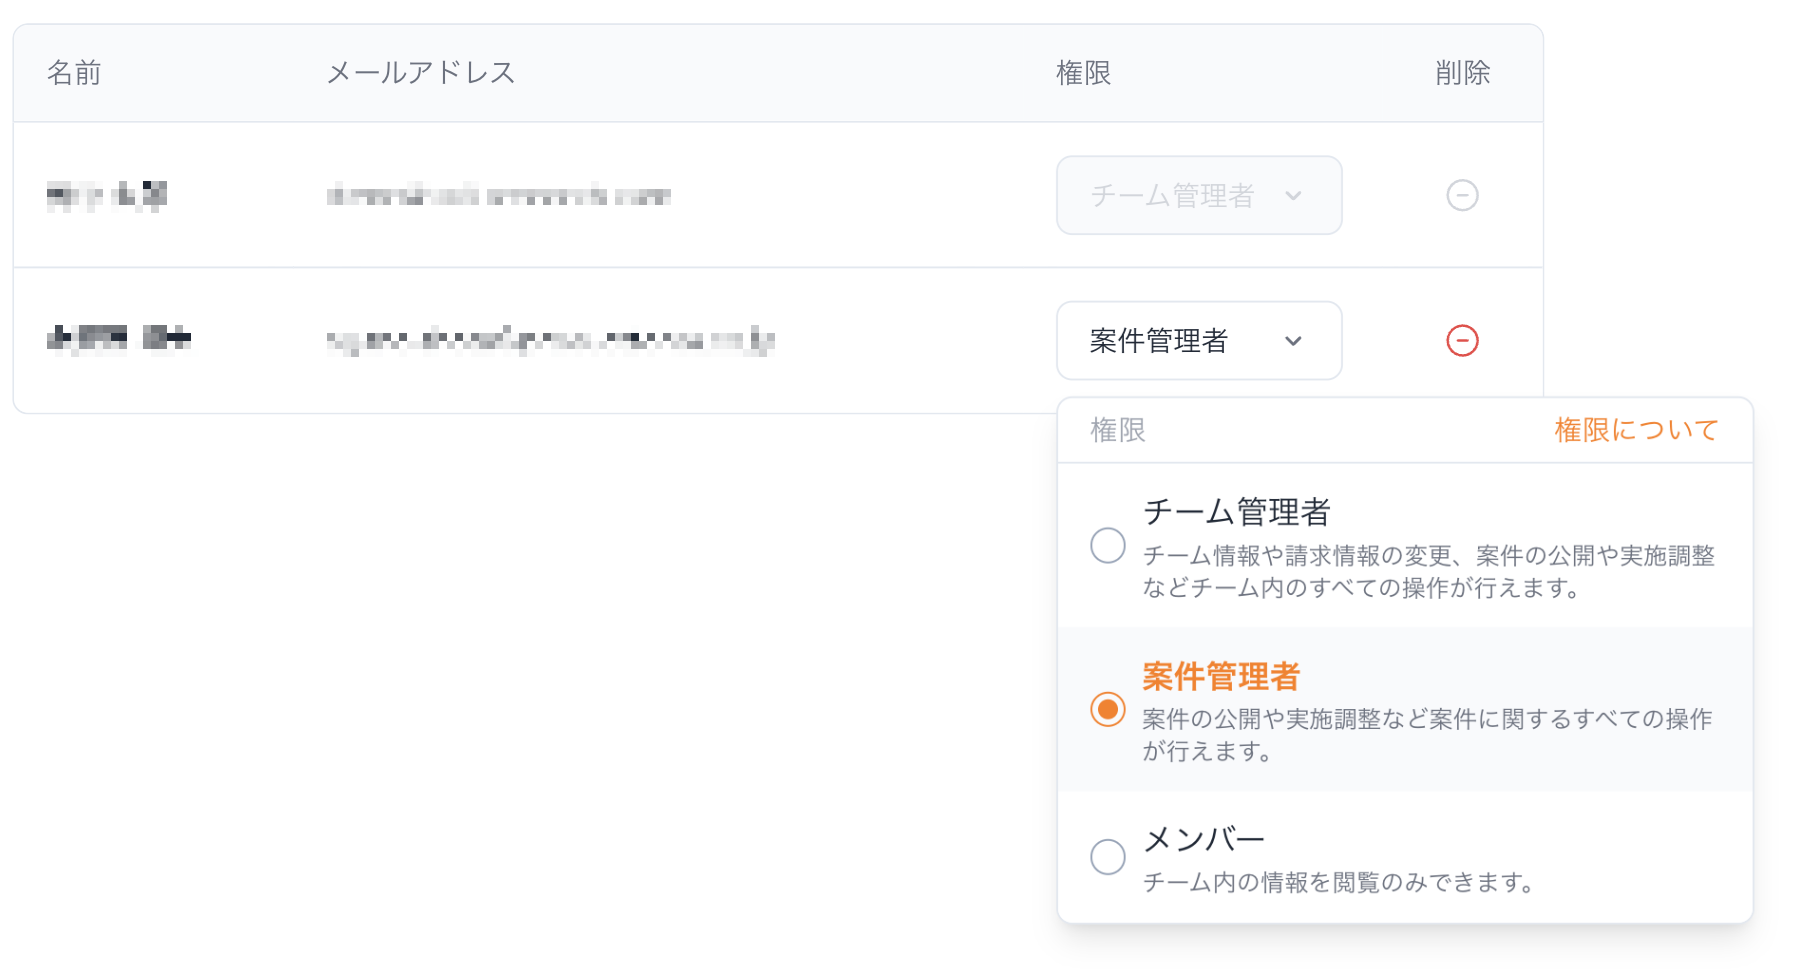Click the greyed chevron beside チーム管理者 in first row
Viewport: 1794px width, 974px height.
click(1293, 195)
